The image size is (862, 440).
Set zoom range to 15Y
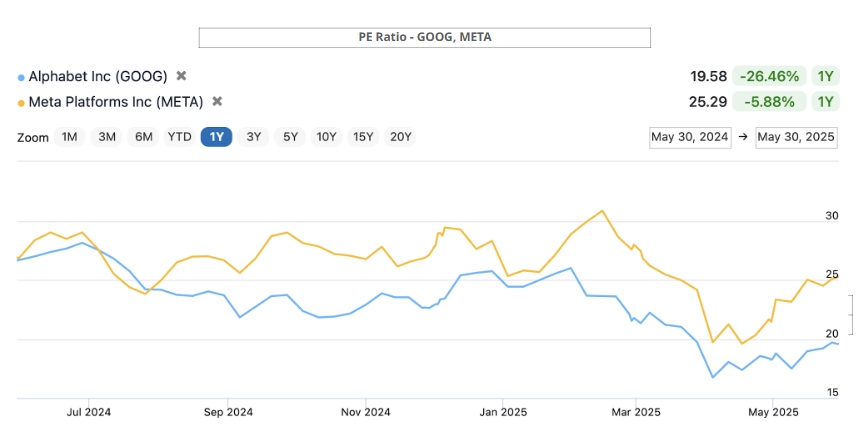pyautogui.click(x=363, y=137)
